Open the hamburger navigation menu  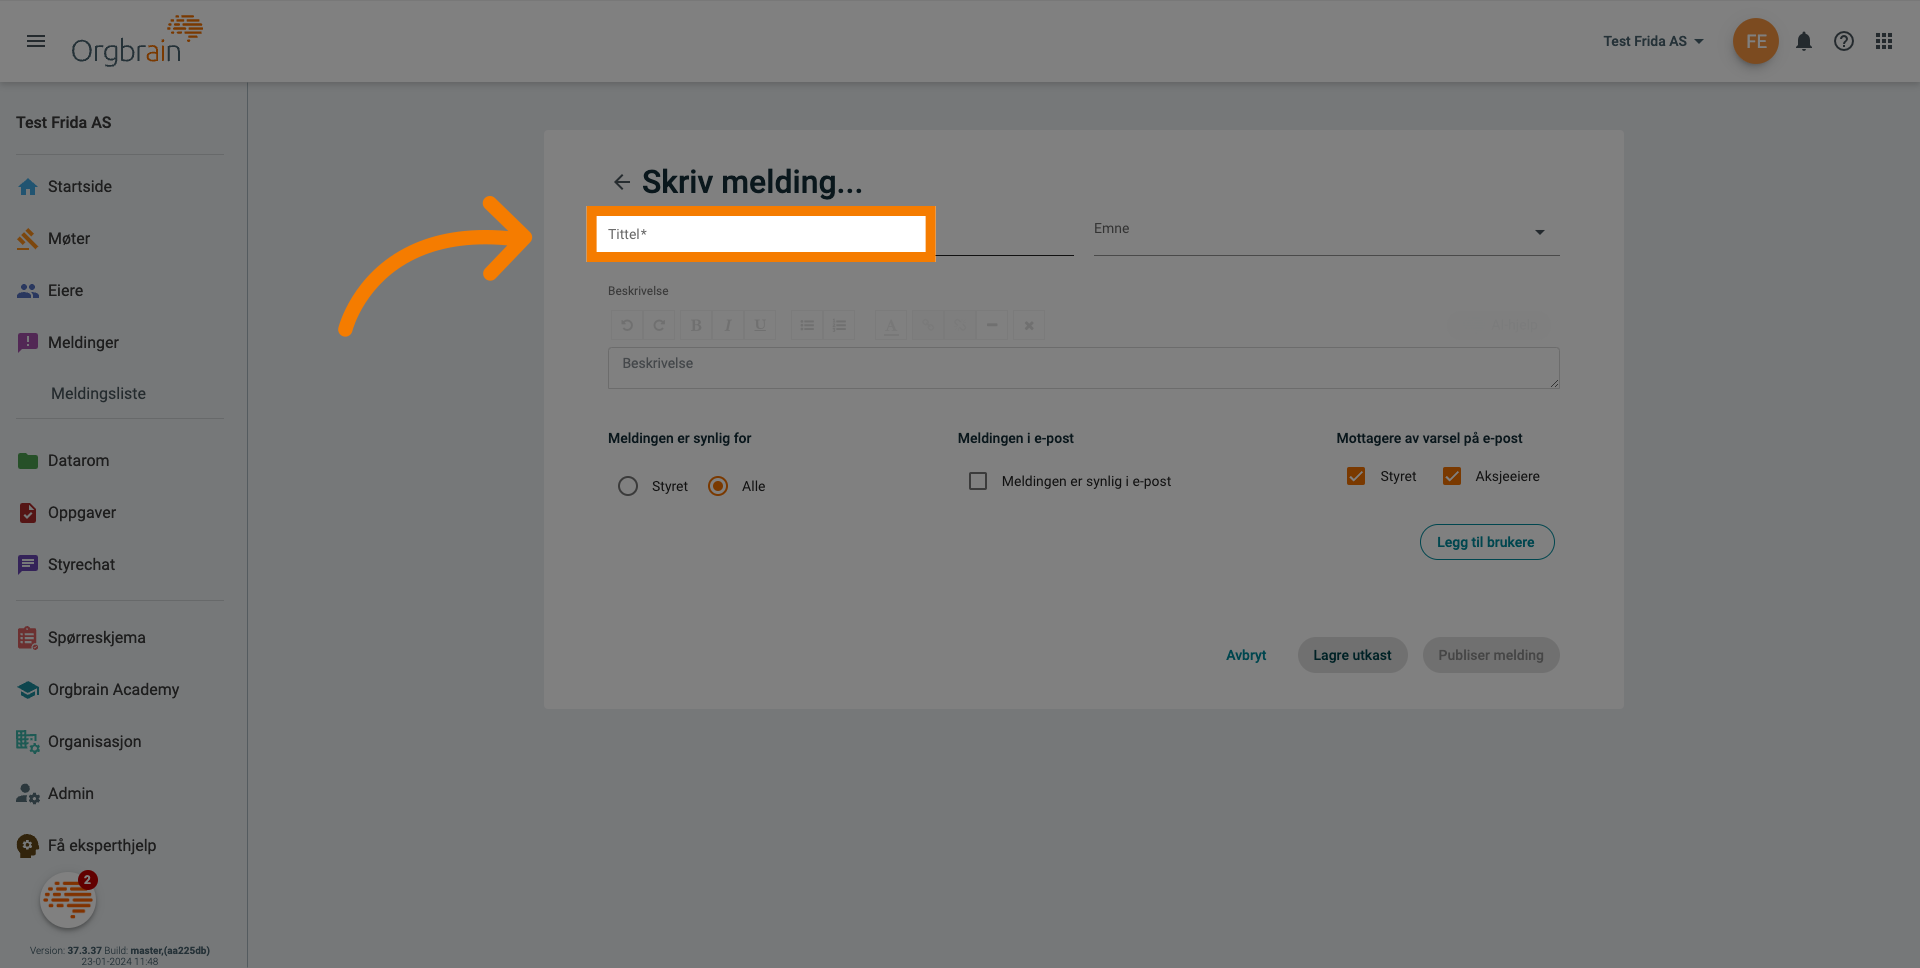(36, 41)
